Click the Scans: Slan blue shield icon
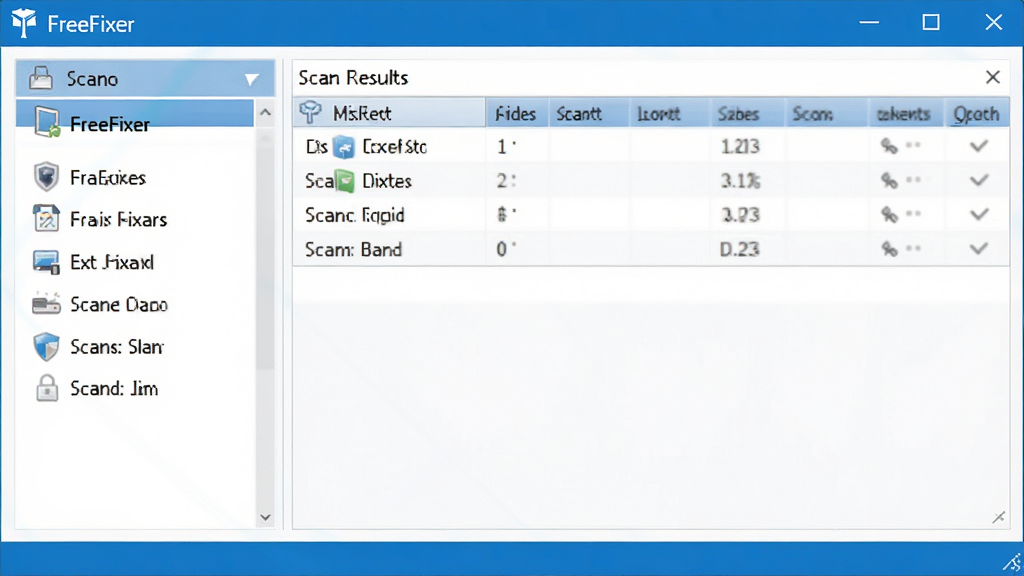Viewport: 1024px width, 576px height. pos(46,346)
